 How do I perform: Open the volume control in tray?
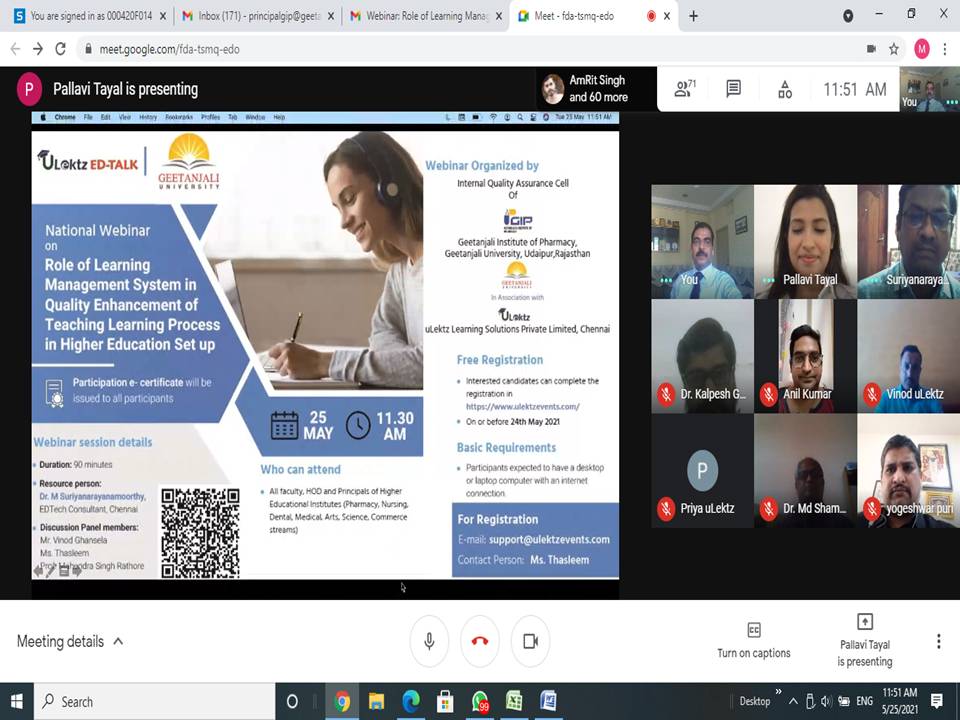(827, 702)
